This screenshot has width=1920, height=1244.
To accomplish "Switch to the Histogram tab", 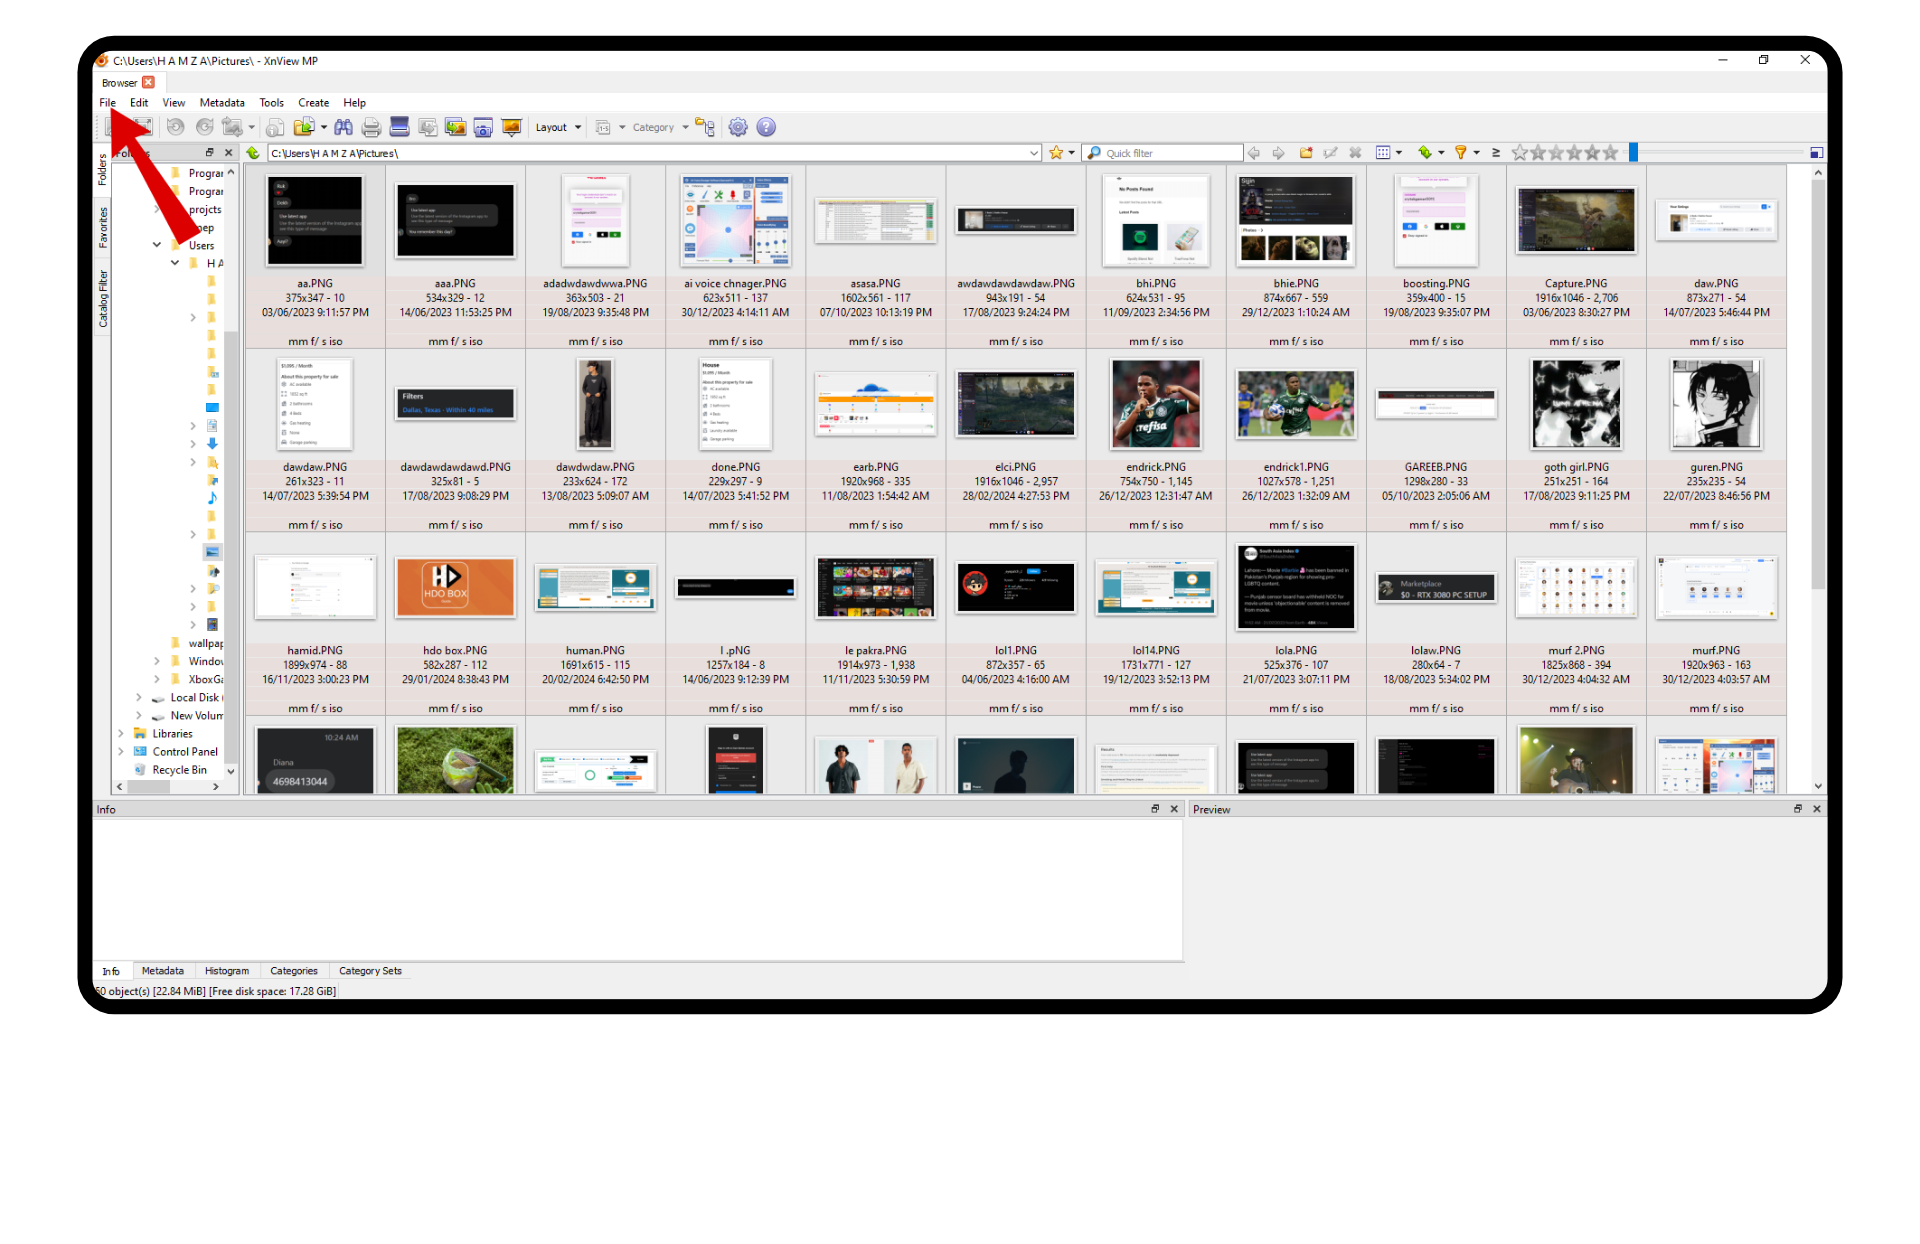I will click(226, 971).
